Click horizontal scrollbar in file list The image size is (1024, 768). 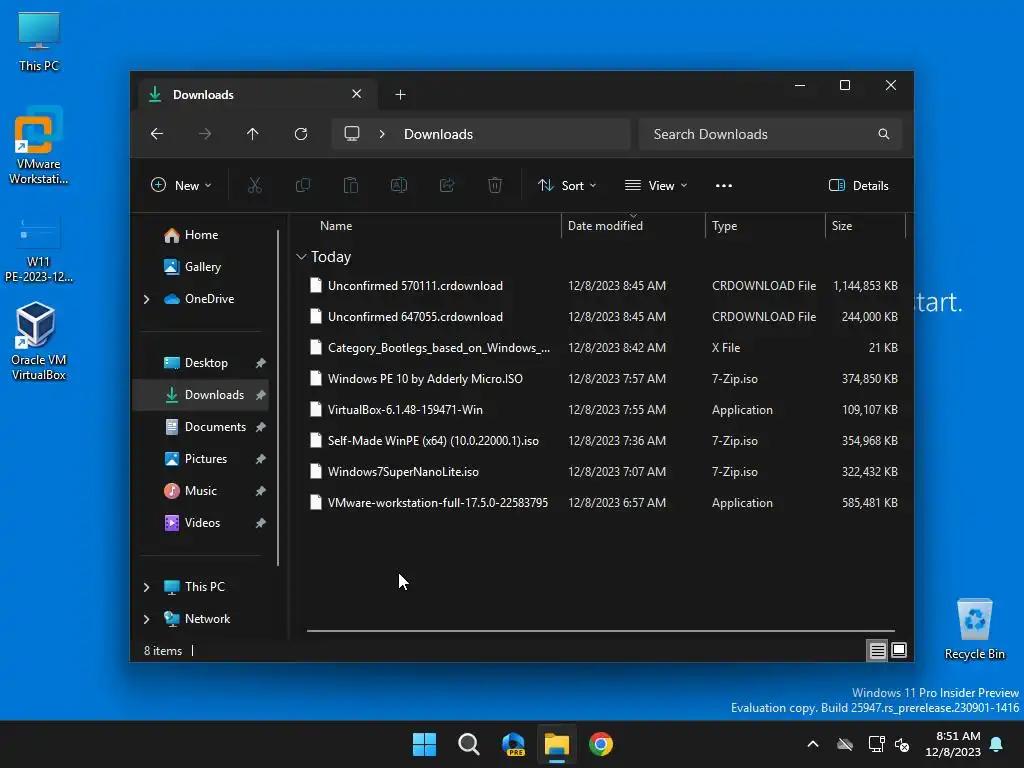tap(601, 631)
